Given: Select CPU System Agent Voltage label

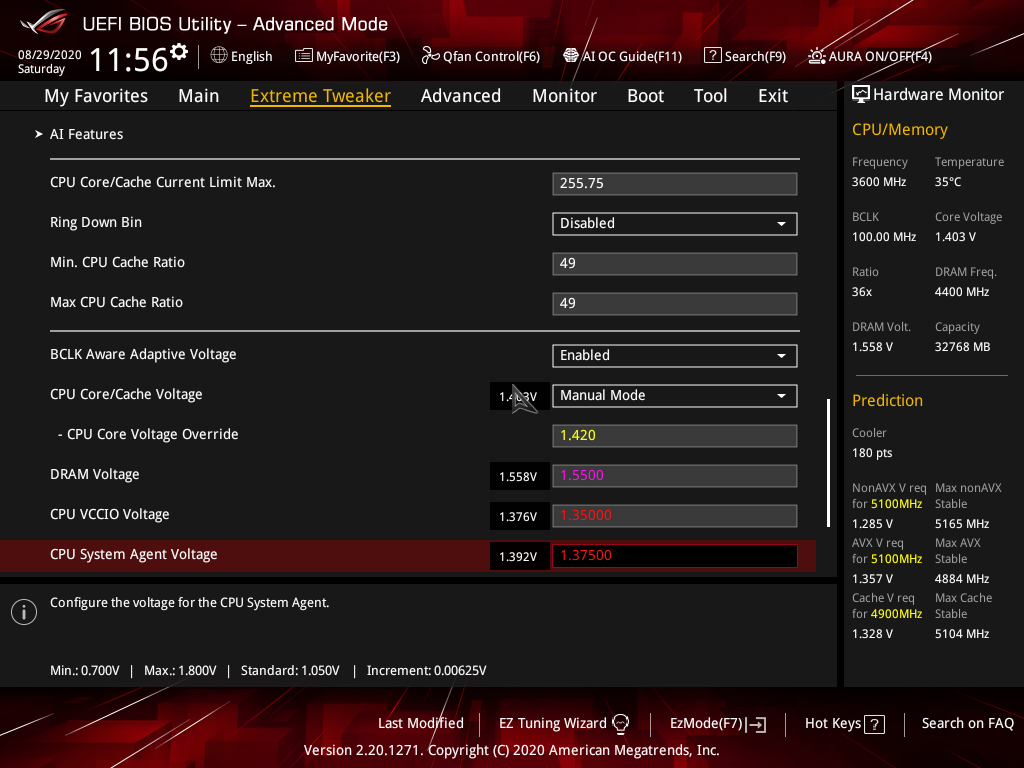Looking at the screenshot, I should 134,554.
